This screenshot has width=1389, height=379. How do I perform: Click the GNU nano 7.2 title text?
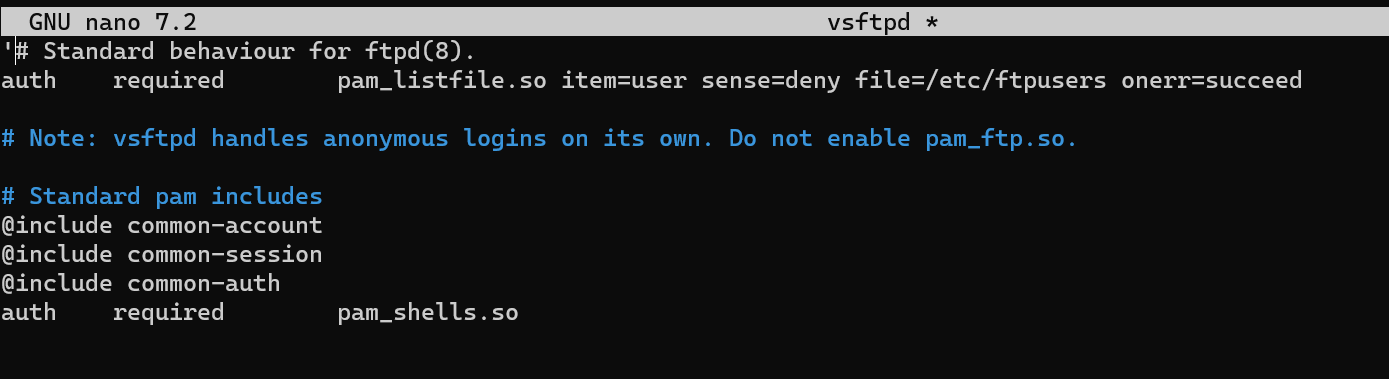[113, 21]
